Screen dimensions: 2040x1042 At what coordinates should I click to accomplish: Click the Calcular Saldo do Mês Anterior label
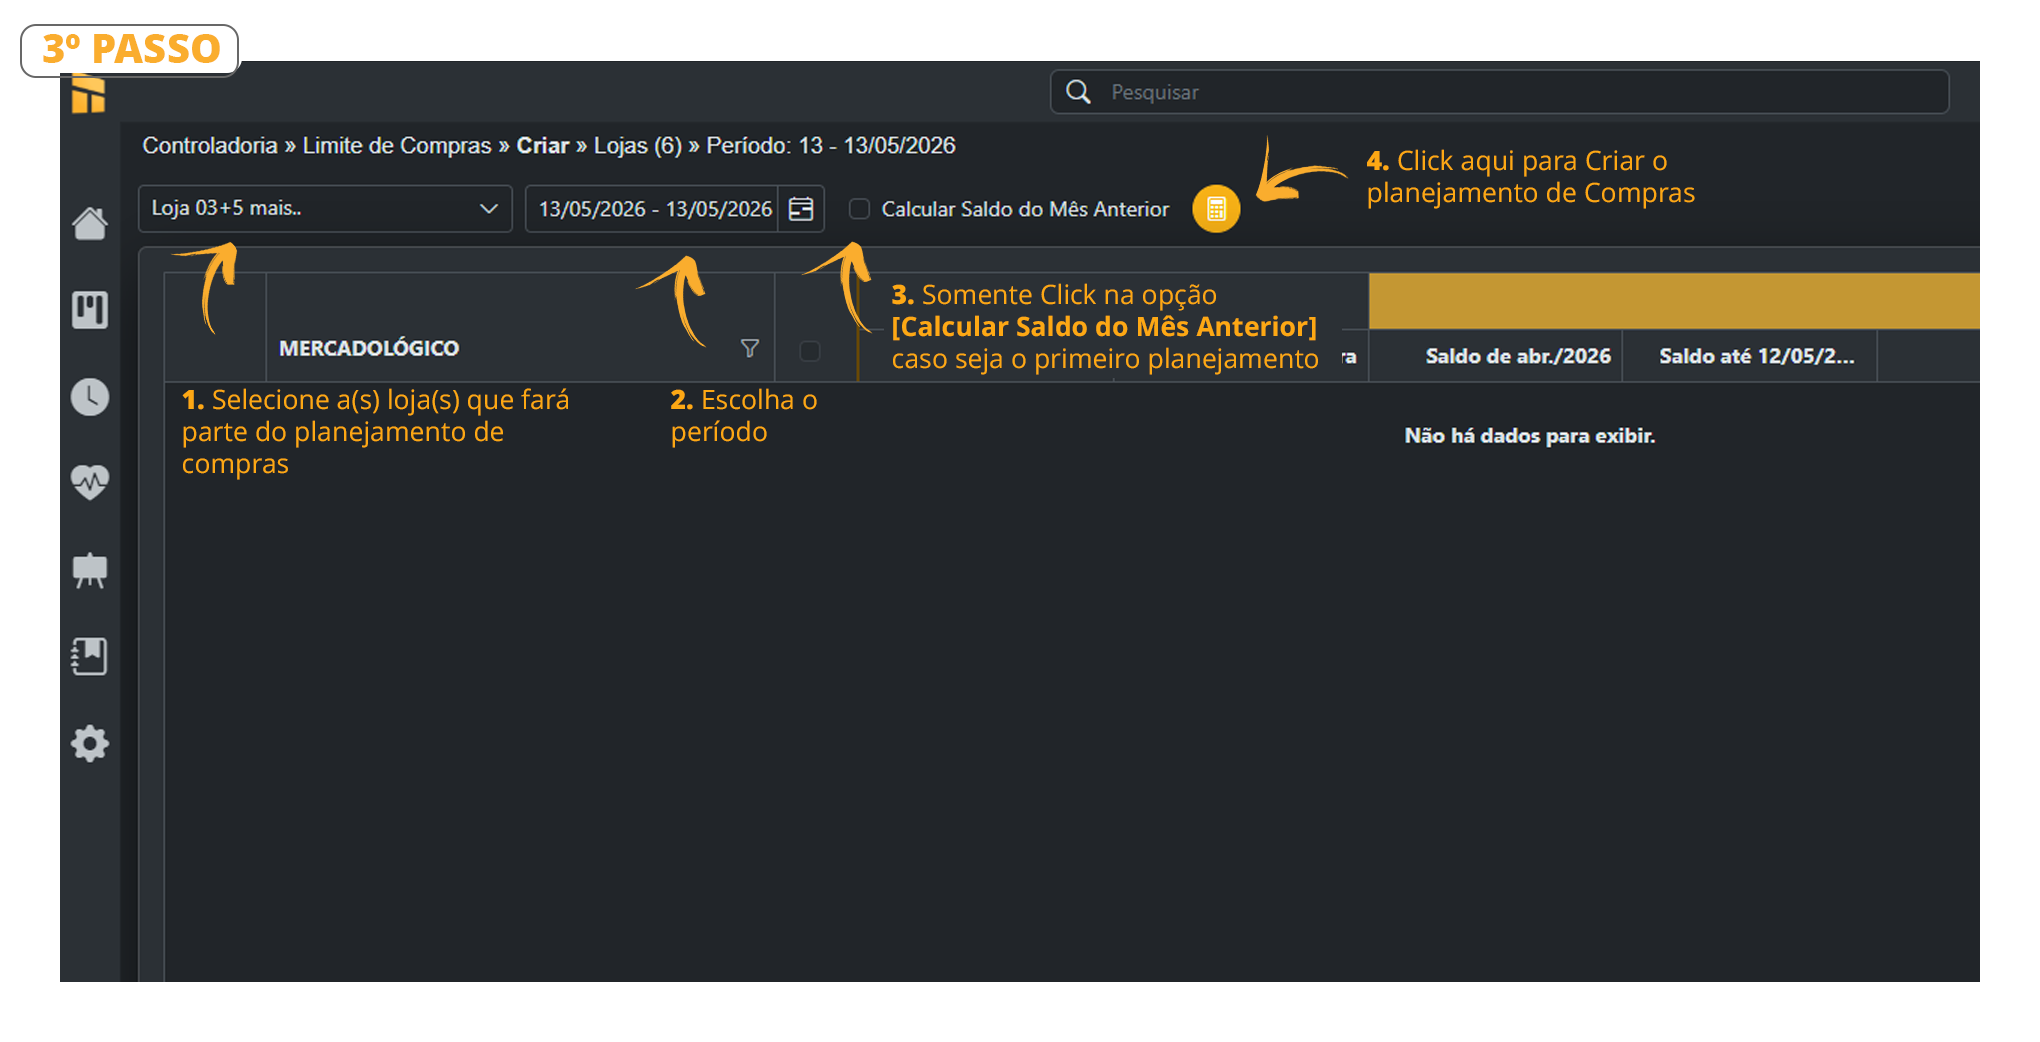coord(1025,209)
